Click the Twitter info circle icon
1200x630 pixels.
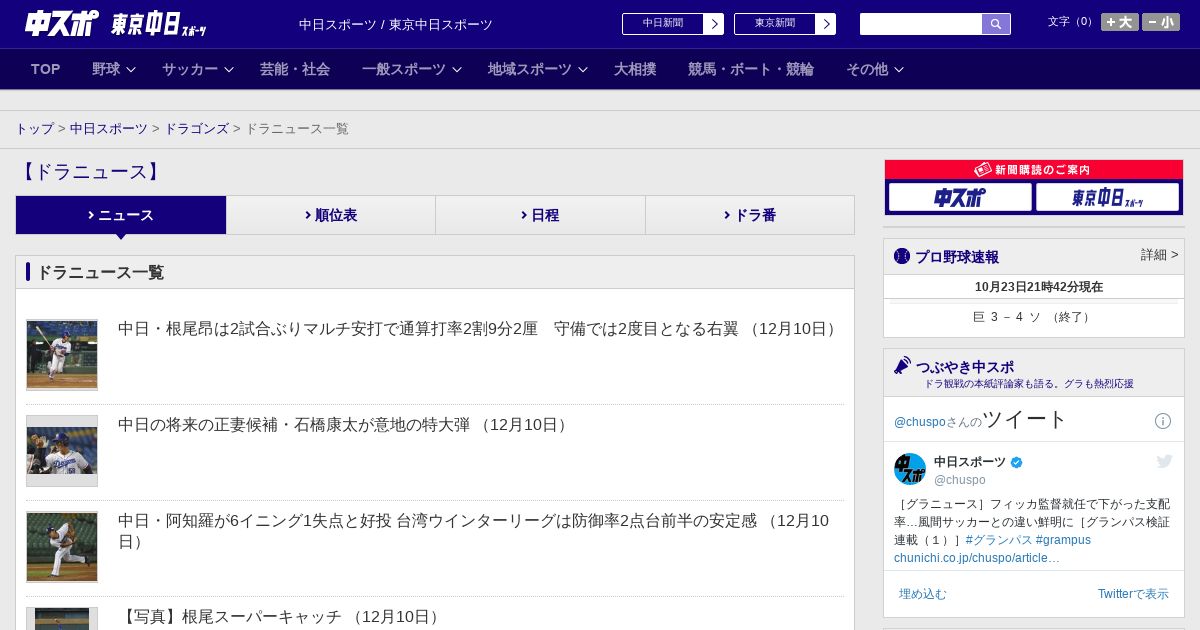coord(1163,421)
